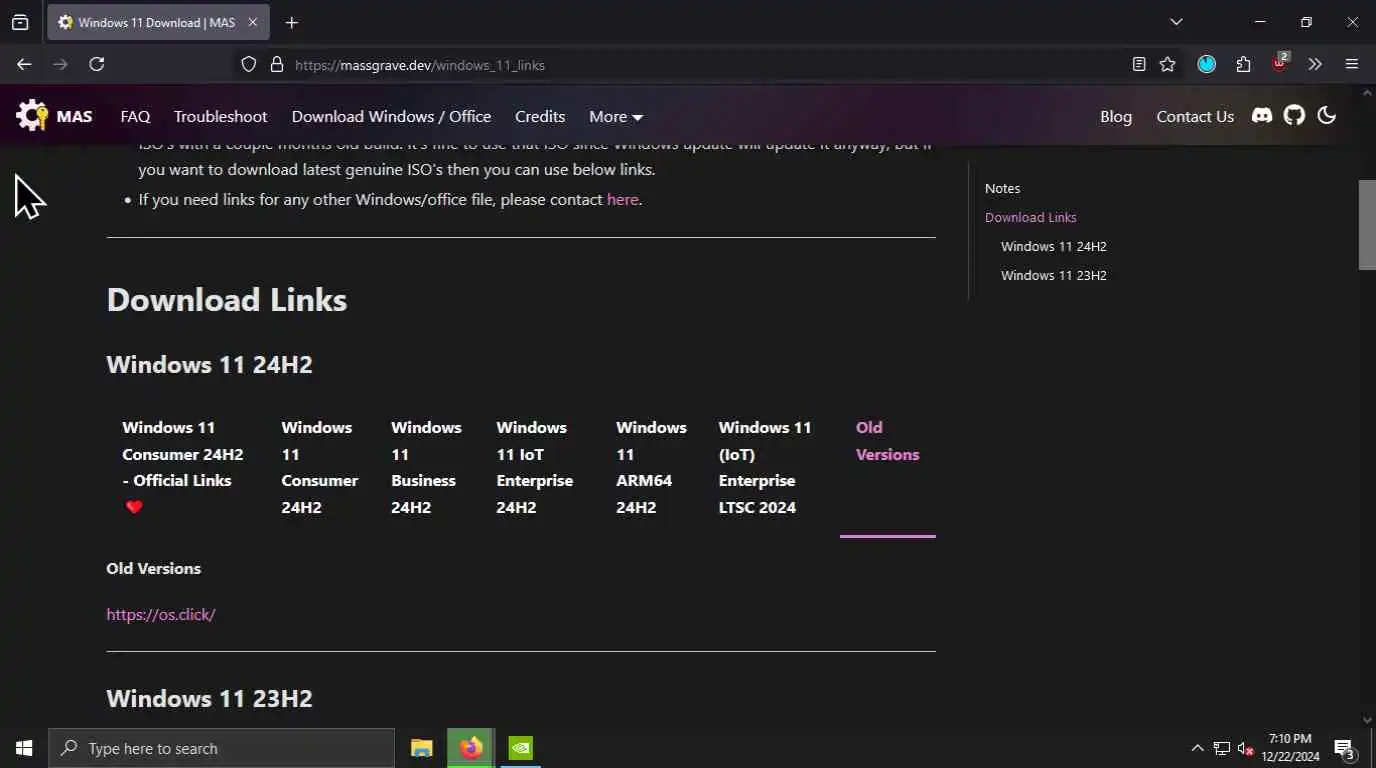Screen dimensions: 1376x768
Task: Click the site padlock security icon
Action: click(277, 64)
